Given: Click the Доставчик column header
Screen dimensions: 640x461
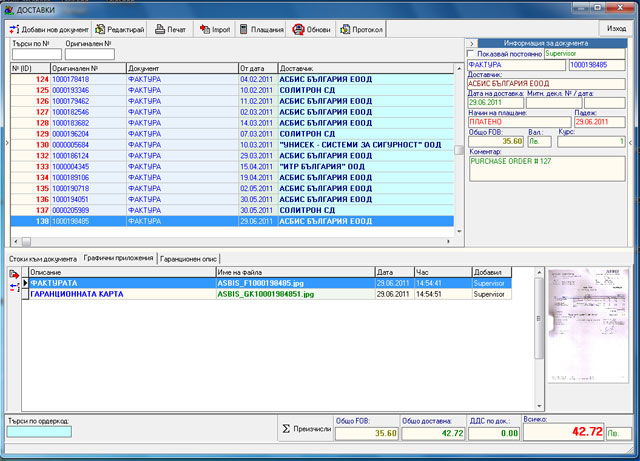Looking at the screenshot, I should [366, 69].
